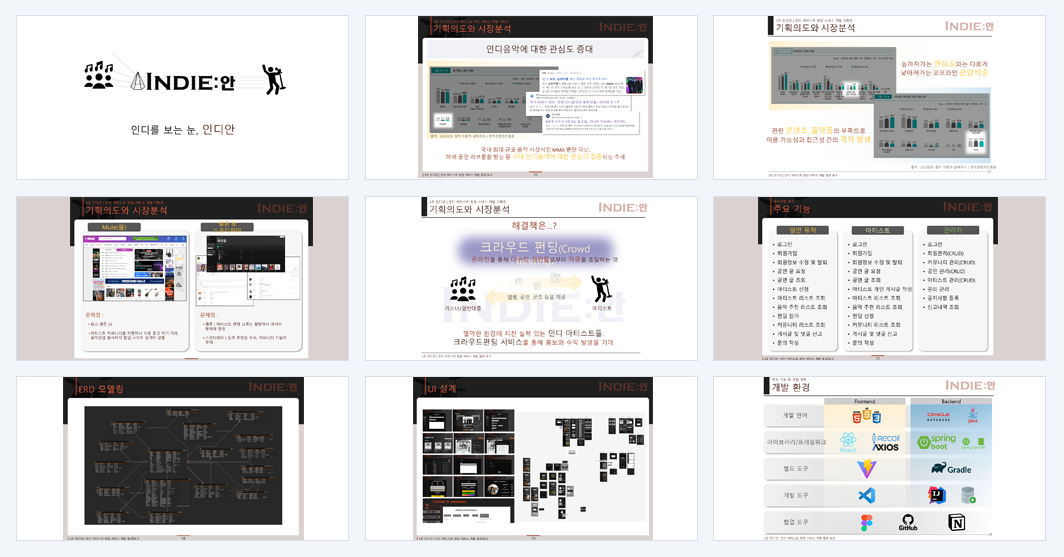Image resolution: width=1064 pixels, height=557 pixels.
Task: Click the Vite lightning logo
Action: 867,469
